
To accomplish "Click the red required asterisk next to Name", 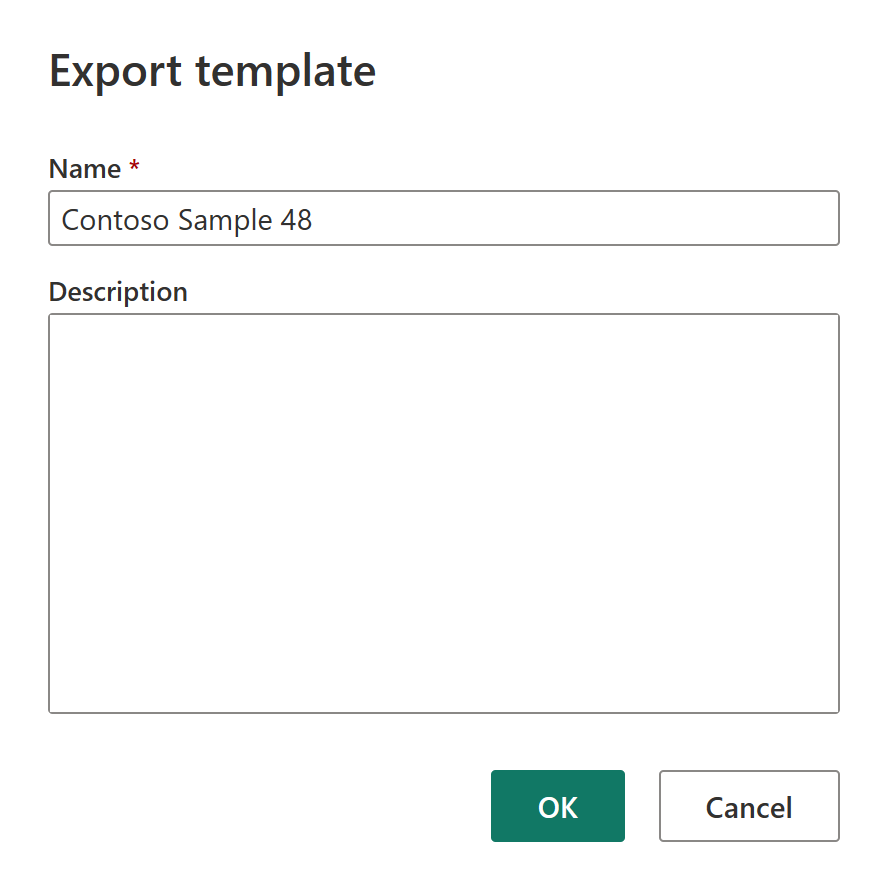I will tap(134, 168).
